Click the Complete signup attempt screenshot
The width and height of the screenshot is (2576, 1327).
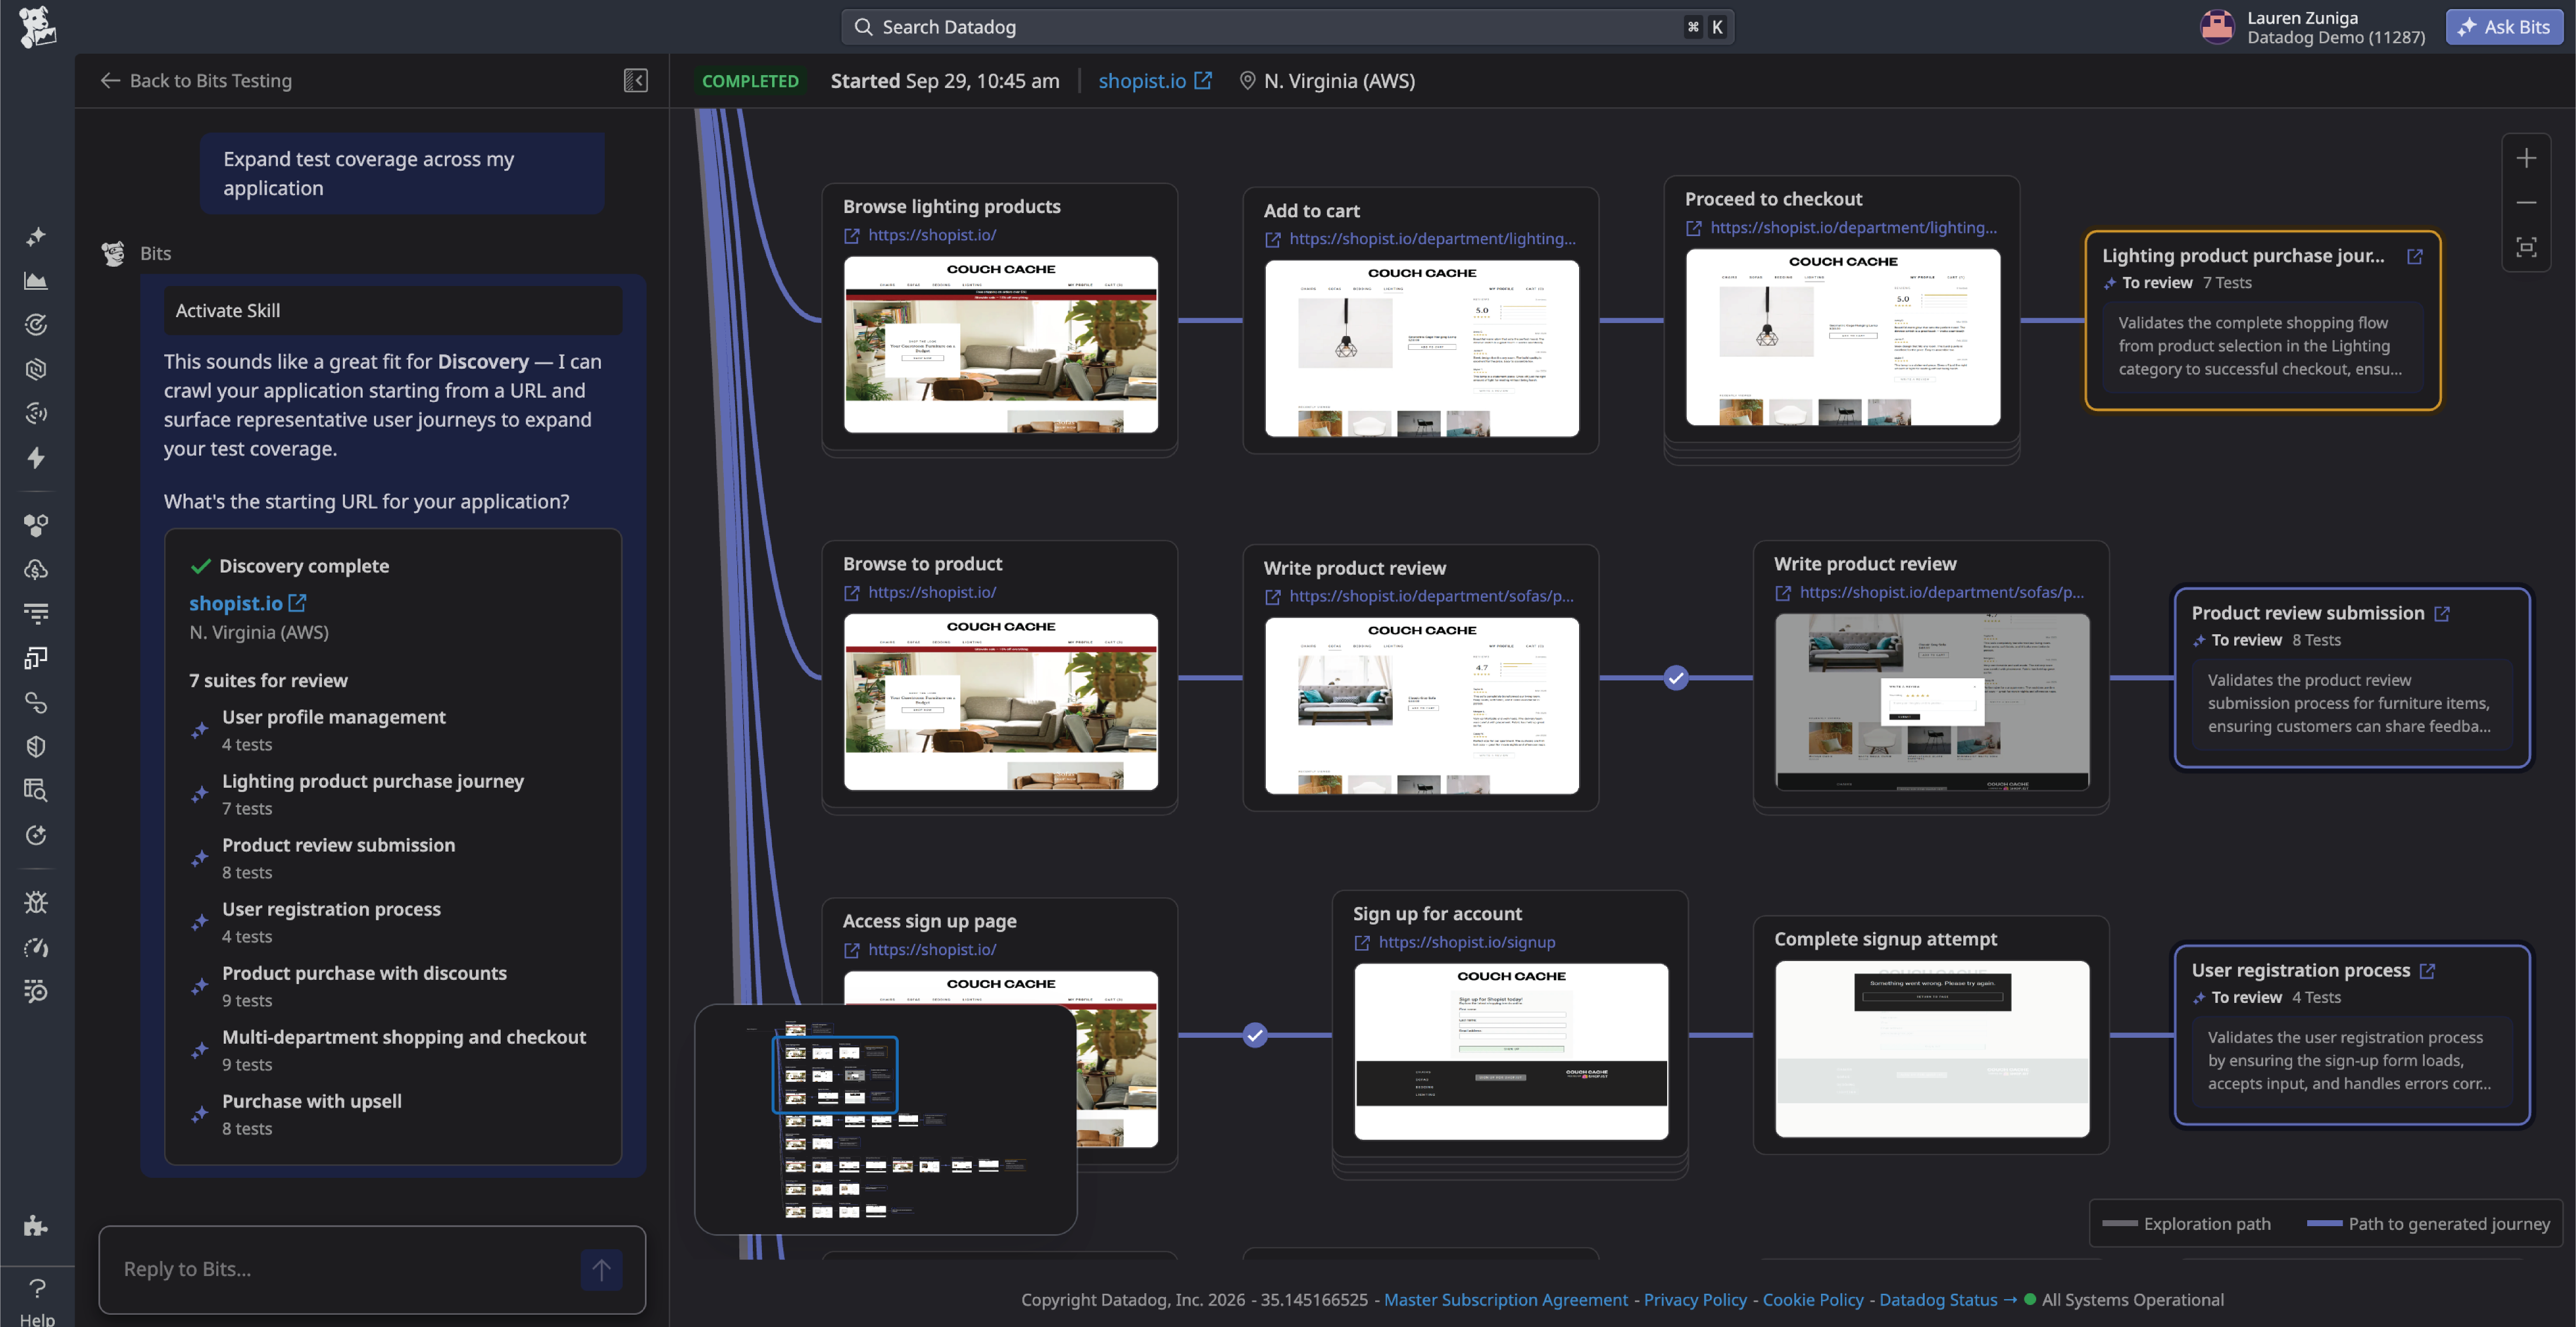[x=1931, y=1049]
